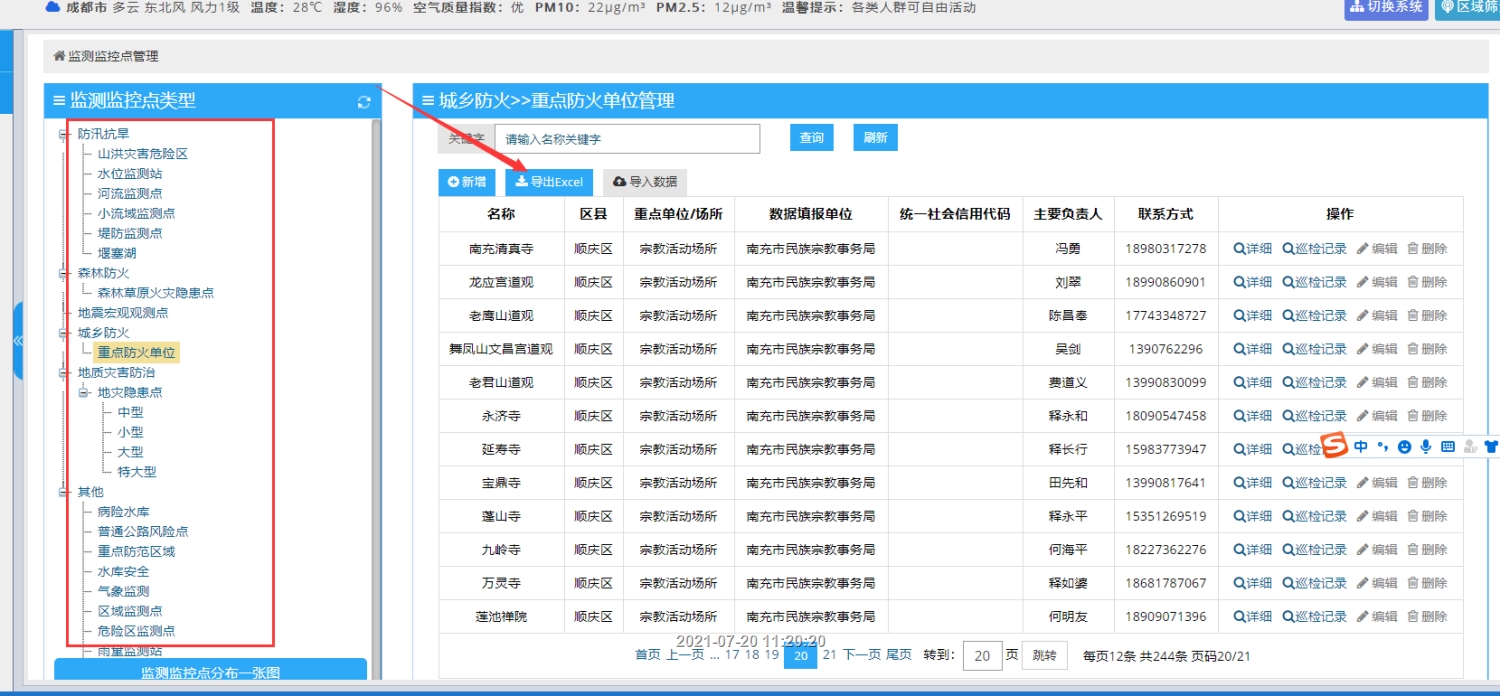
Task: Click the 转到 page number input
Action: (x=982, y=656)
